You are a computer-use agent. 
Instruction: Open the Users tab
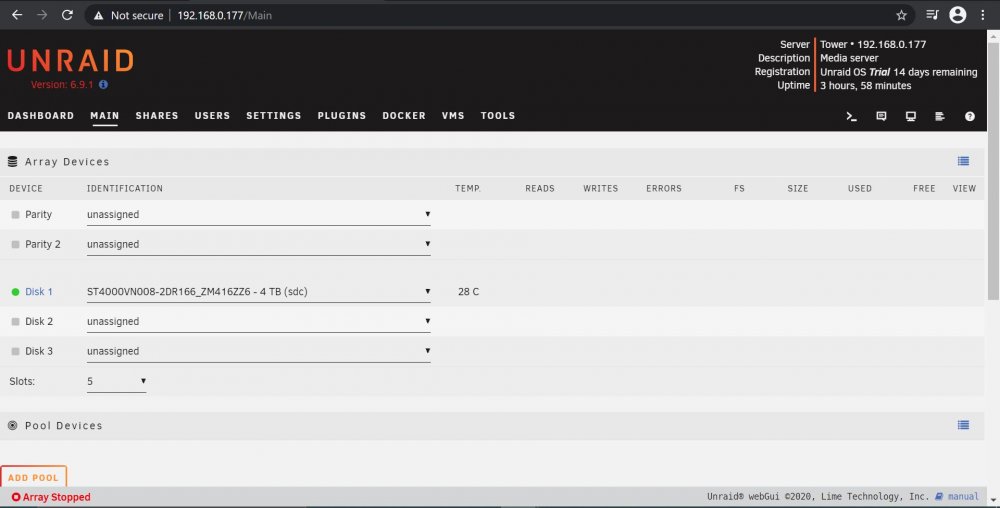pyautogui.click(x=212, y=115)
